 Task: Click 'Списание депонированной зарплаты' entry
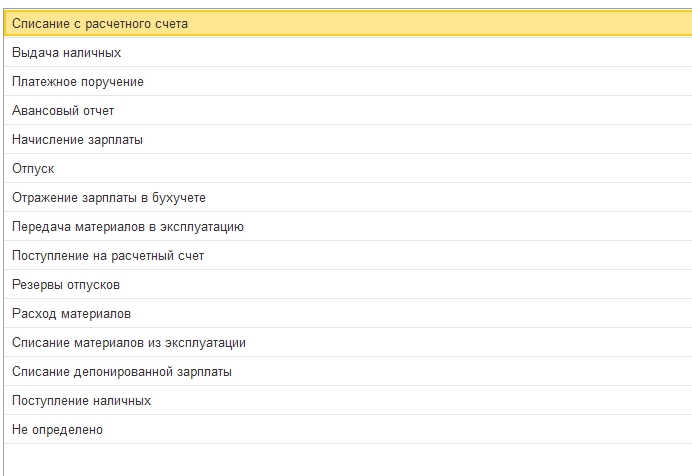pos(122,372)
